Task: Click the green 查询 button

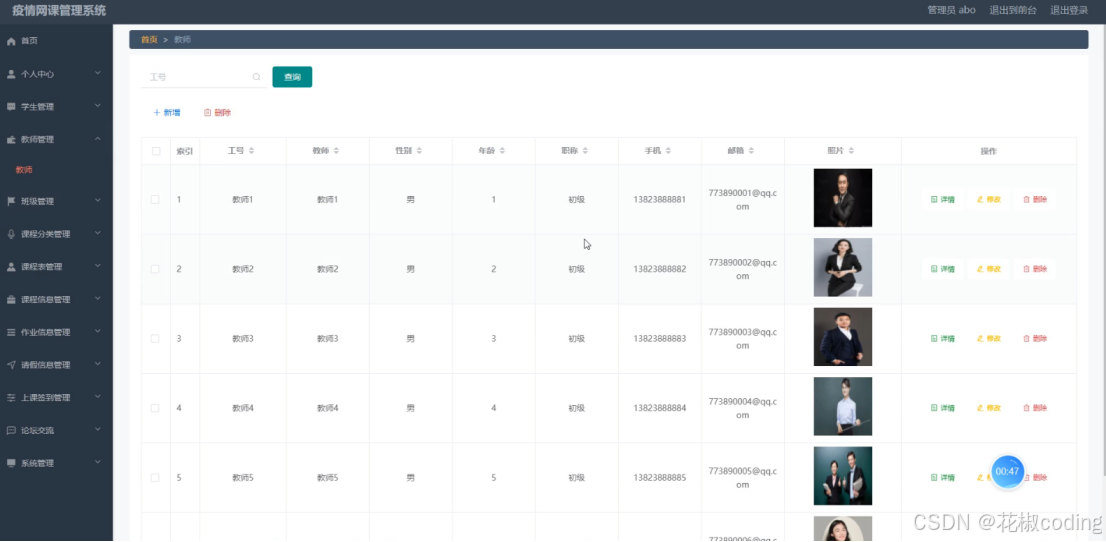Action: pos(292,77)
